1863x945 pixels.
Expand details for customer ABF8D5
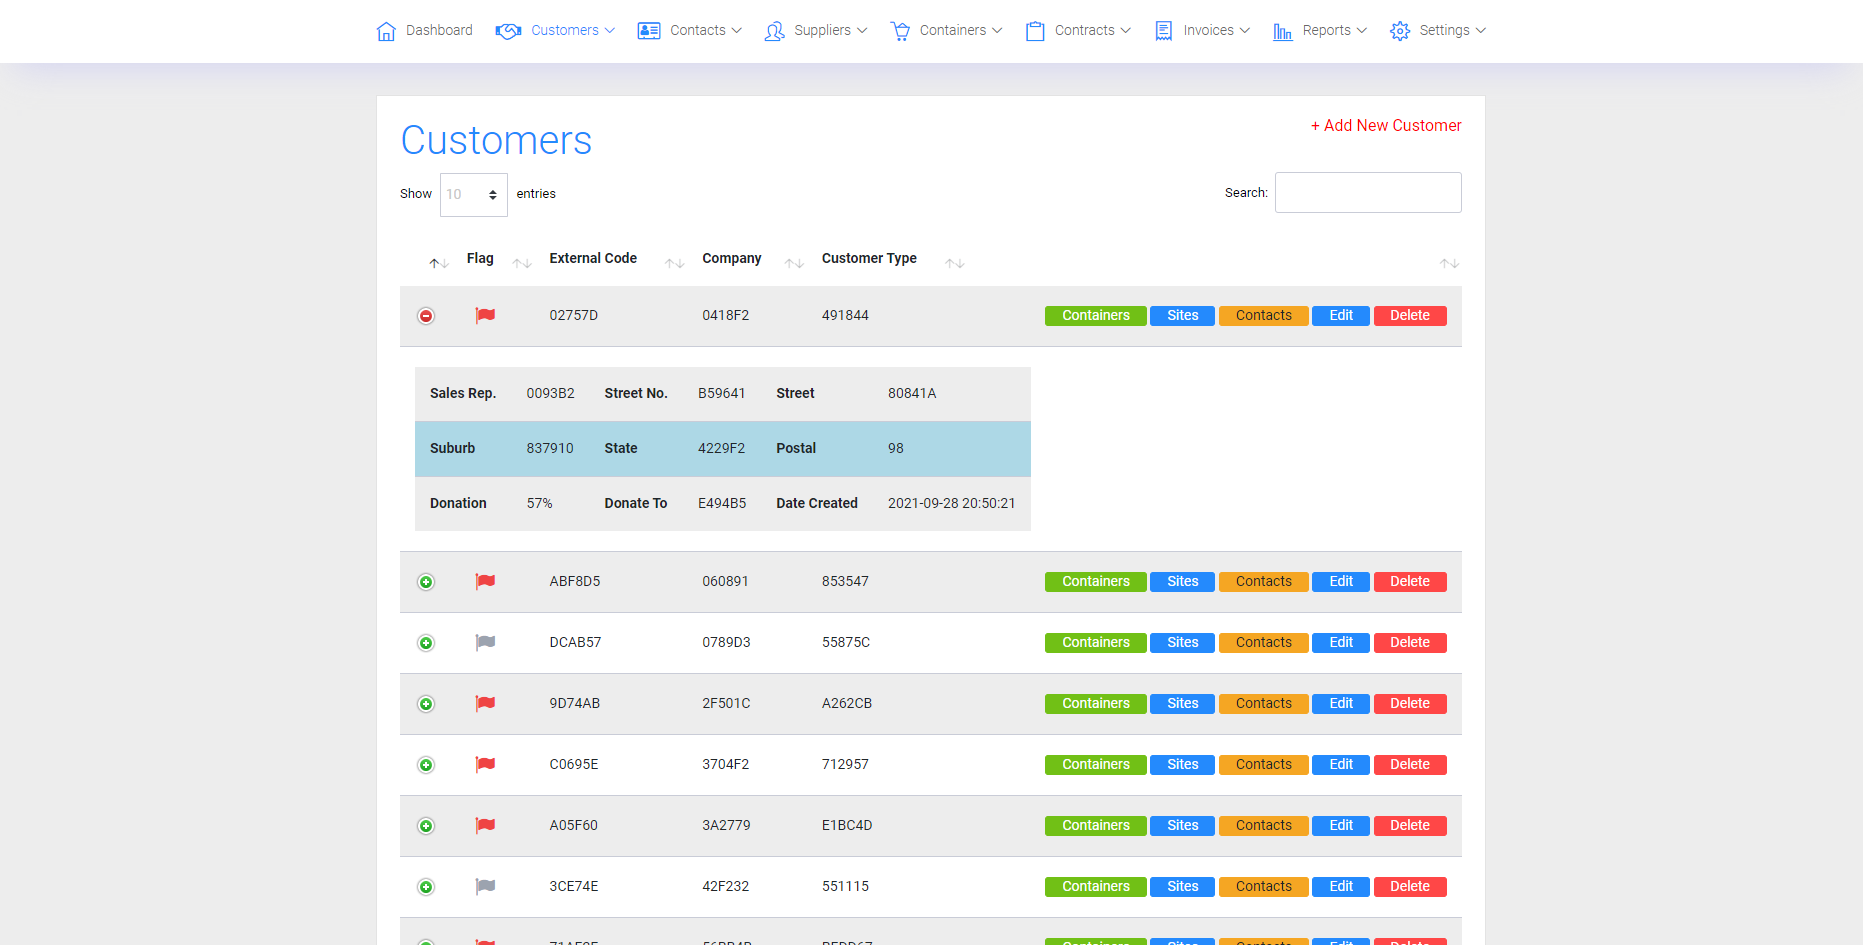coord(426,582)
